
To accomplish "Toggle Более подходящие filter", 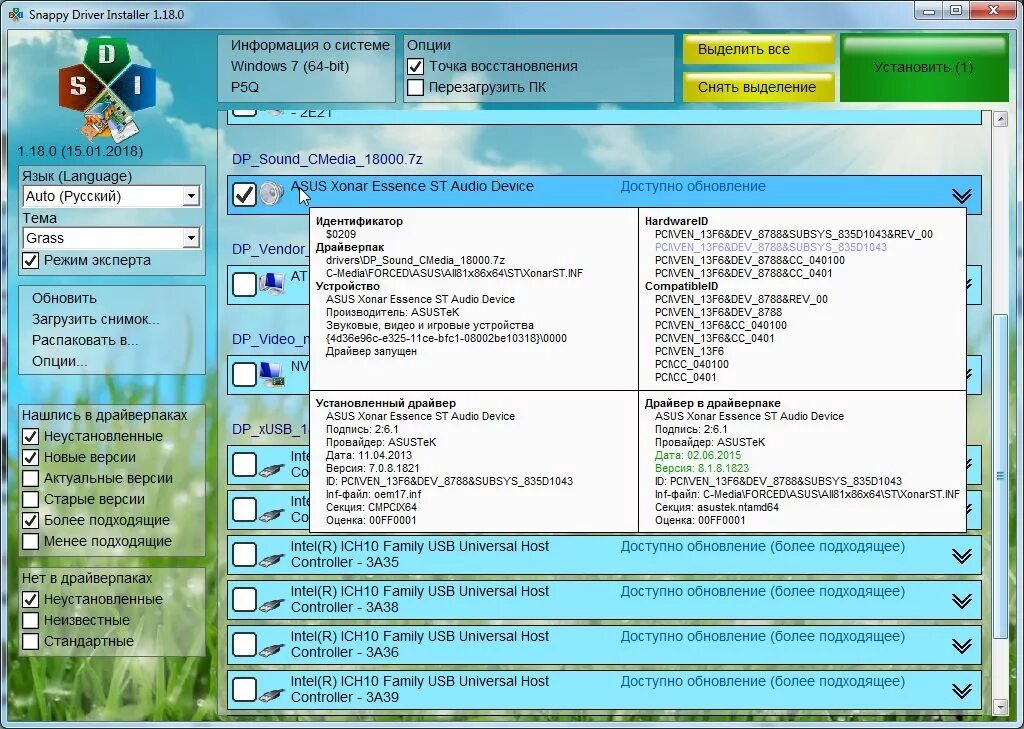I will click(30, 521).
